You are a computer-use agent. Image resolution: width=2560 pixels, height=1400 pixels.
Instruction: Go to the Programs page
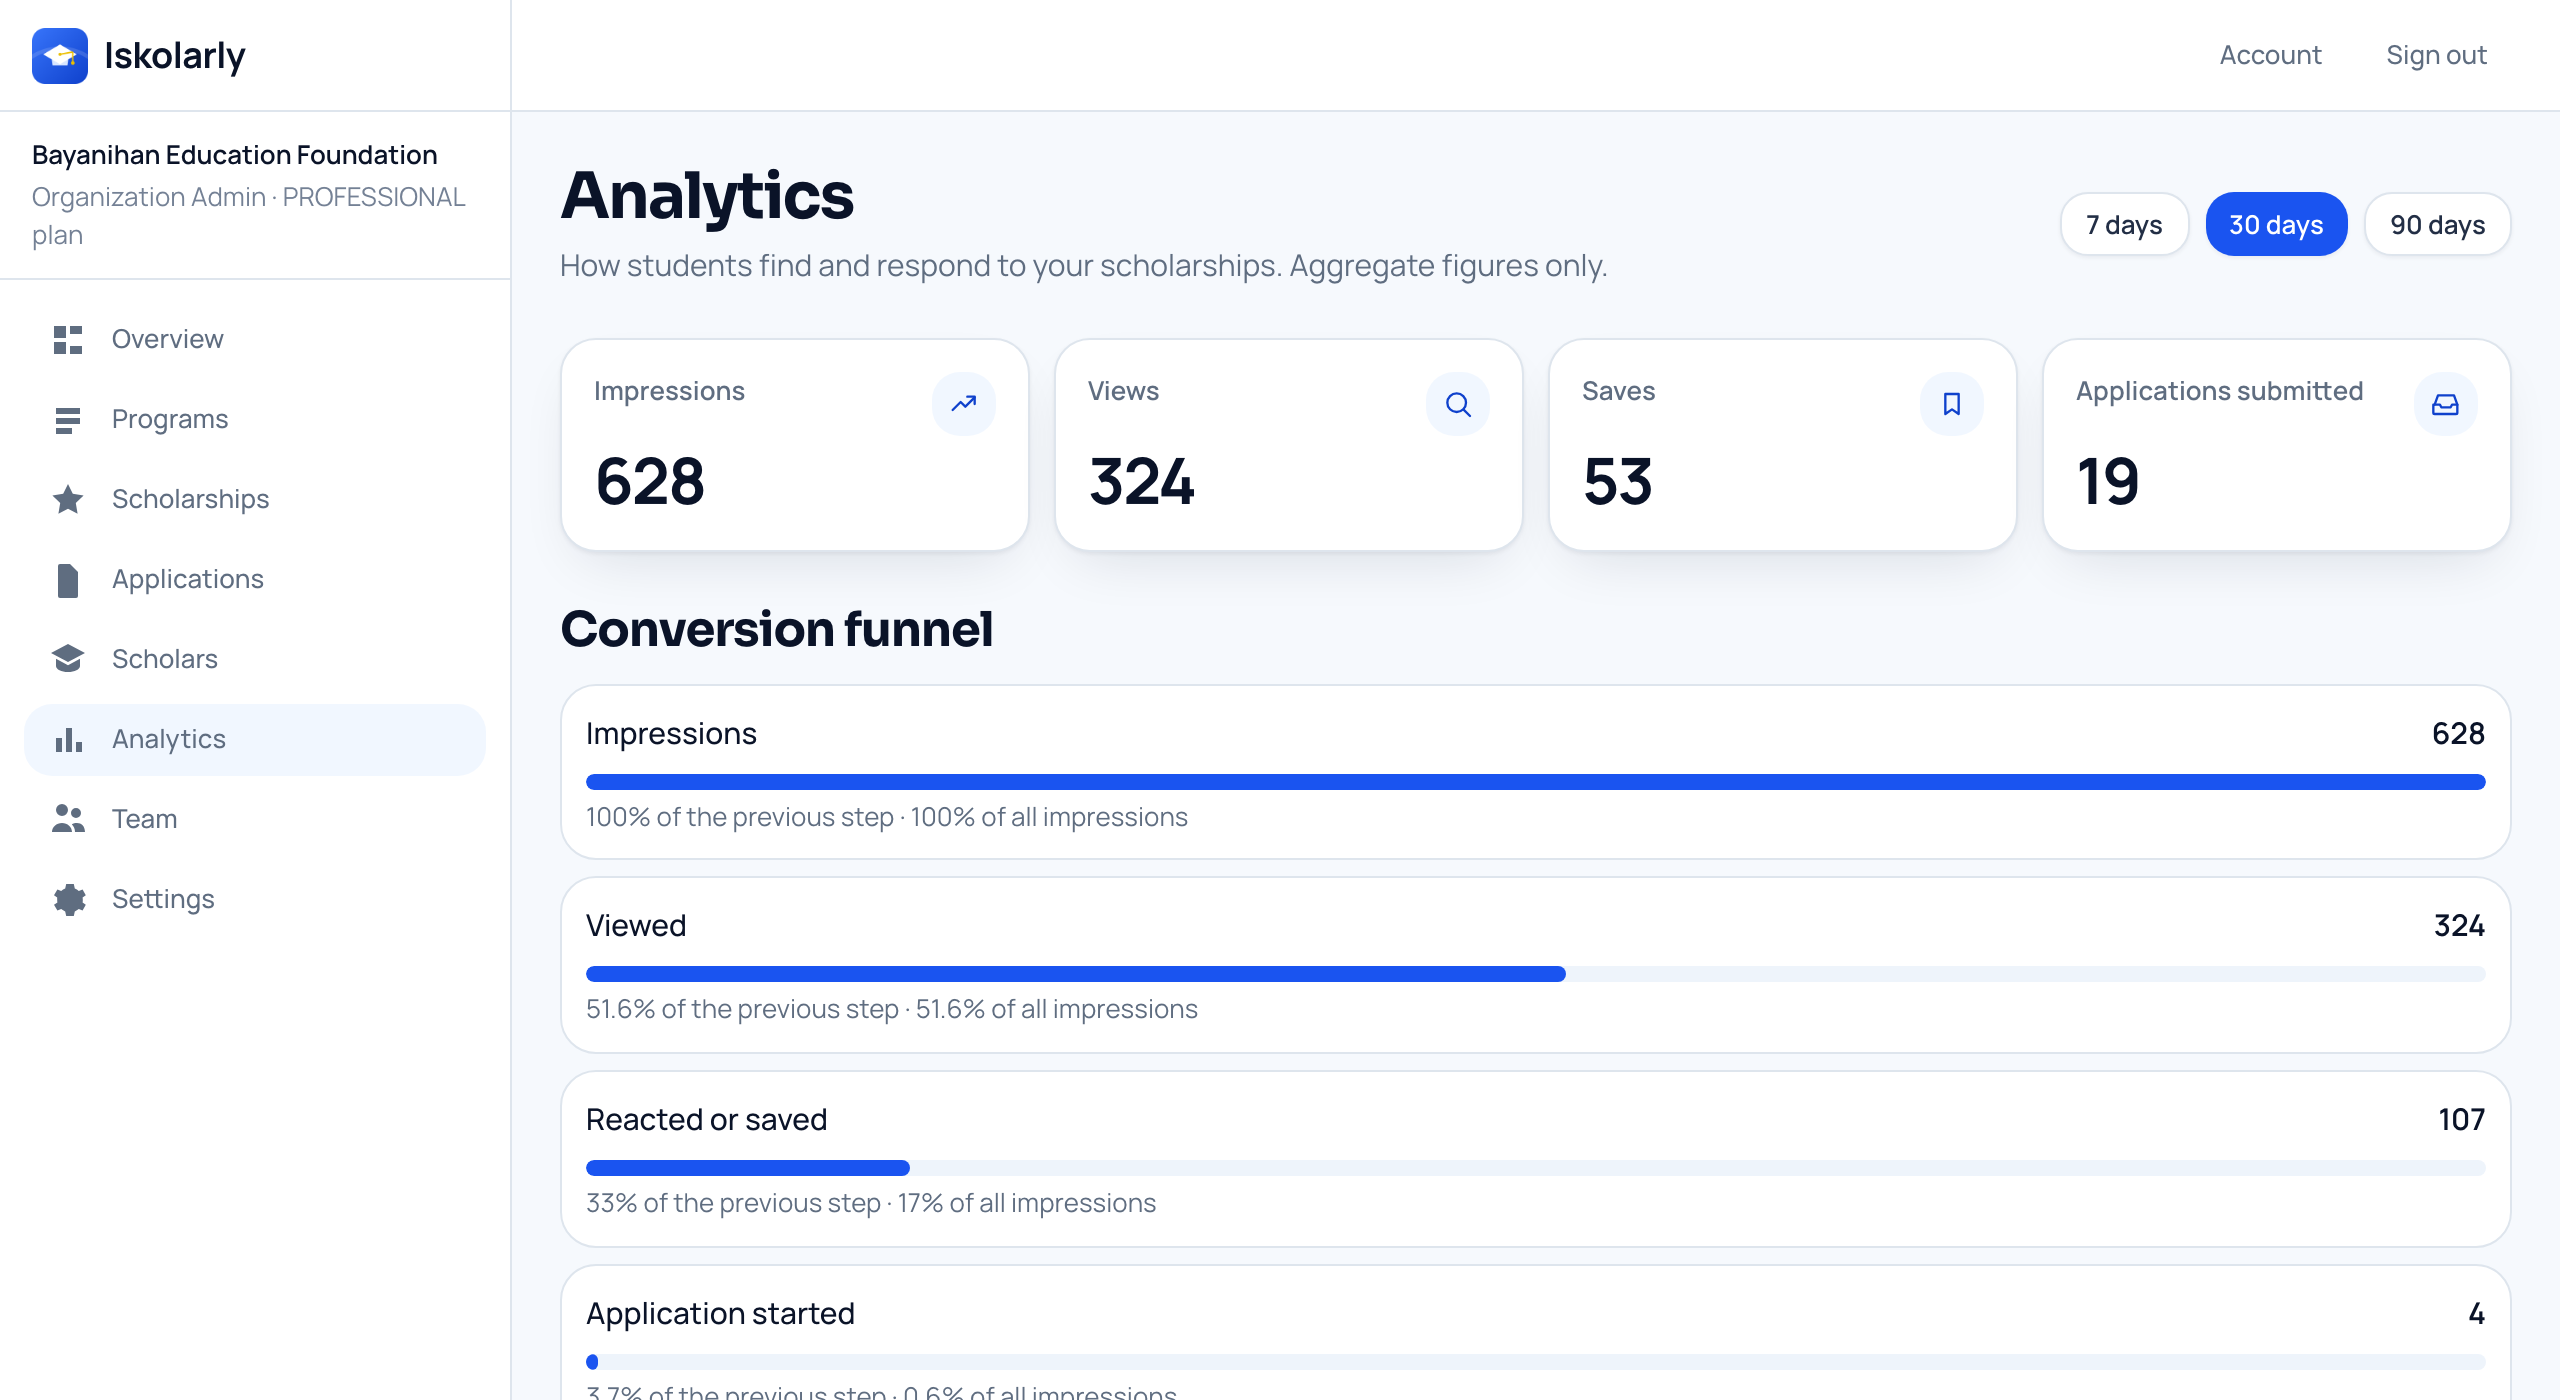click(x=255, y=419)
